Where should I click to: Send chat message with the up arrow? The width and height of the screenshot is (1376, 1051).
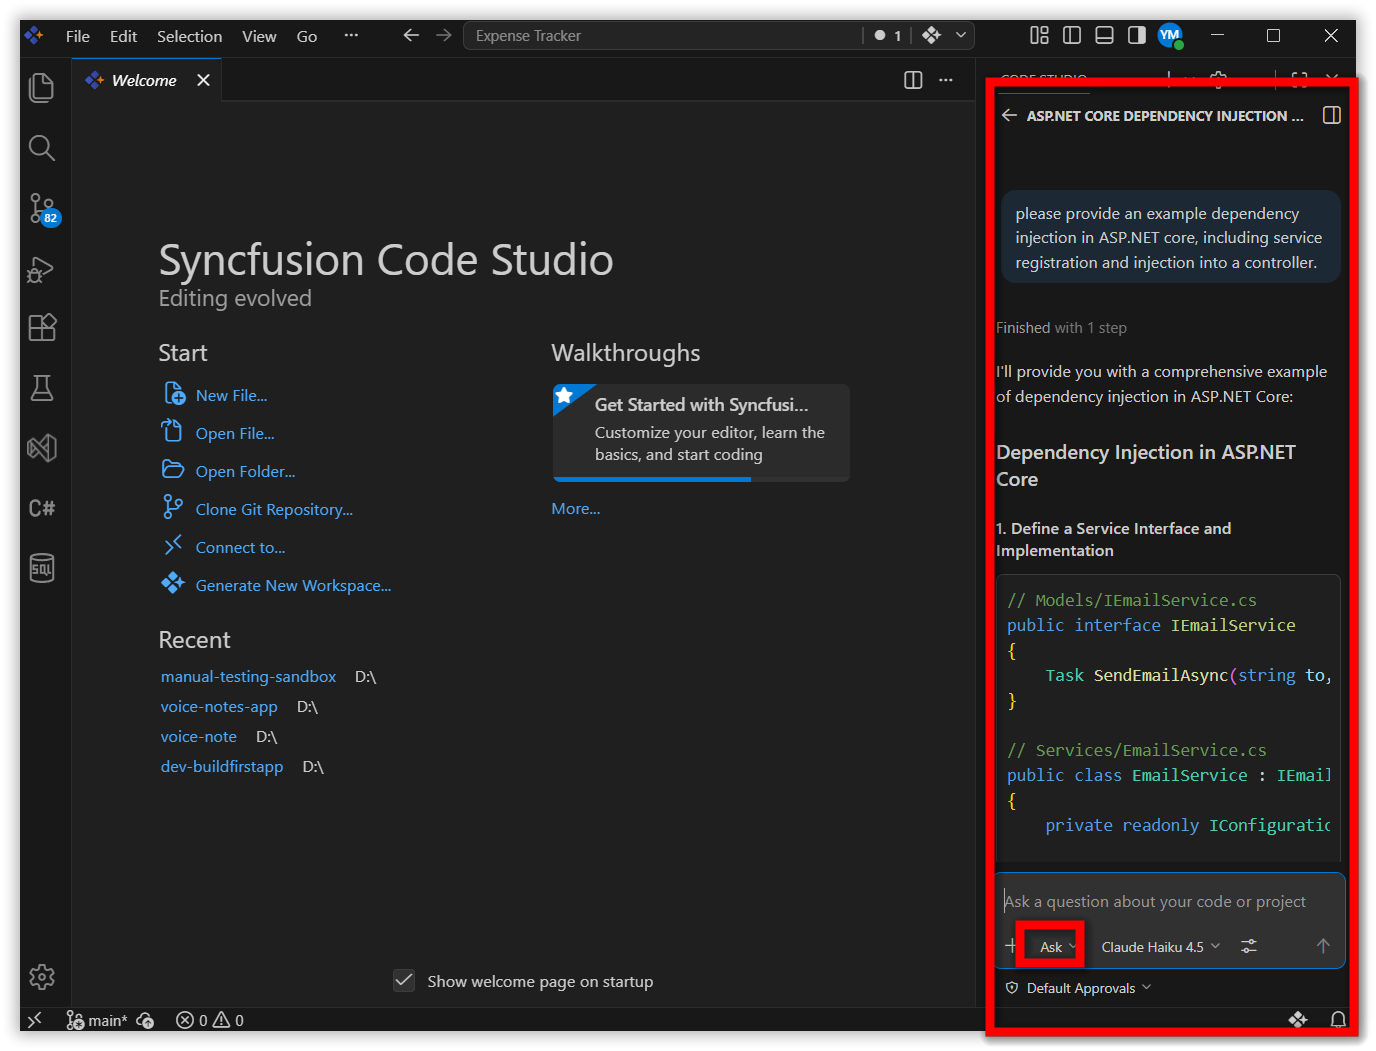tap(1323, 946)
